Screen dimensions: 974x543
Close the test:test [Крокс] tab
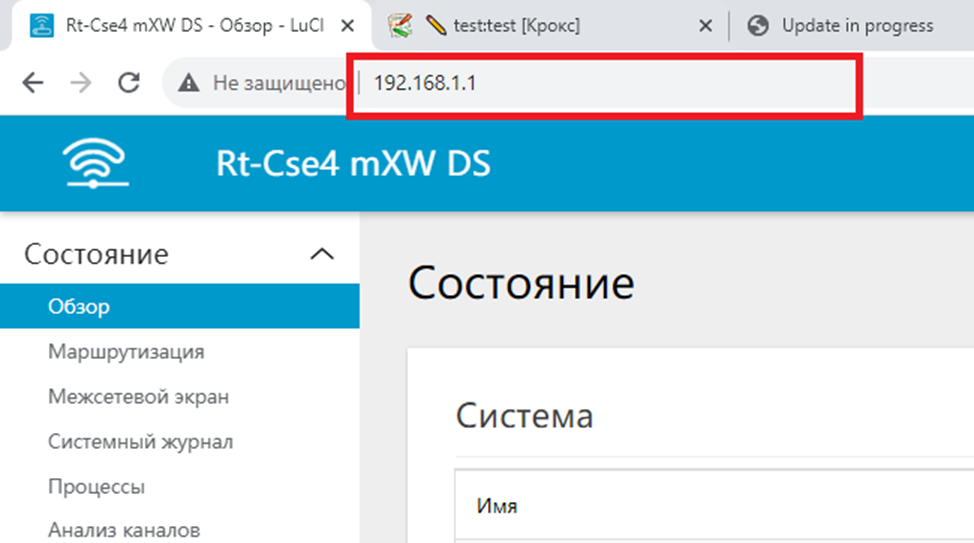(x=705, y=25)
